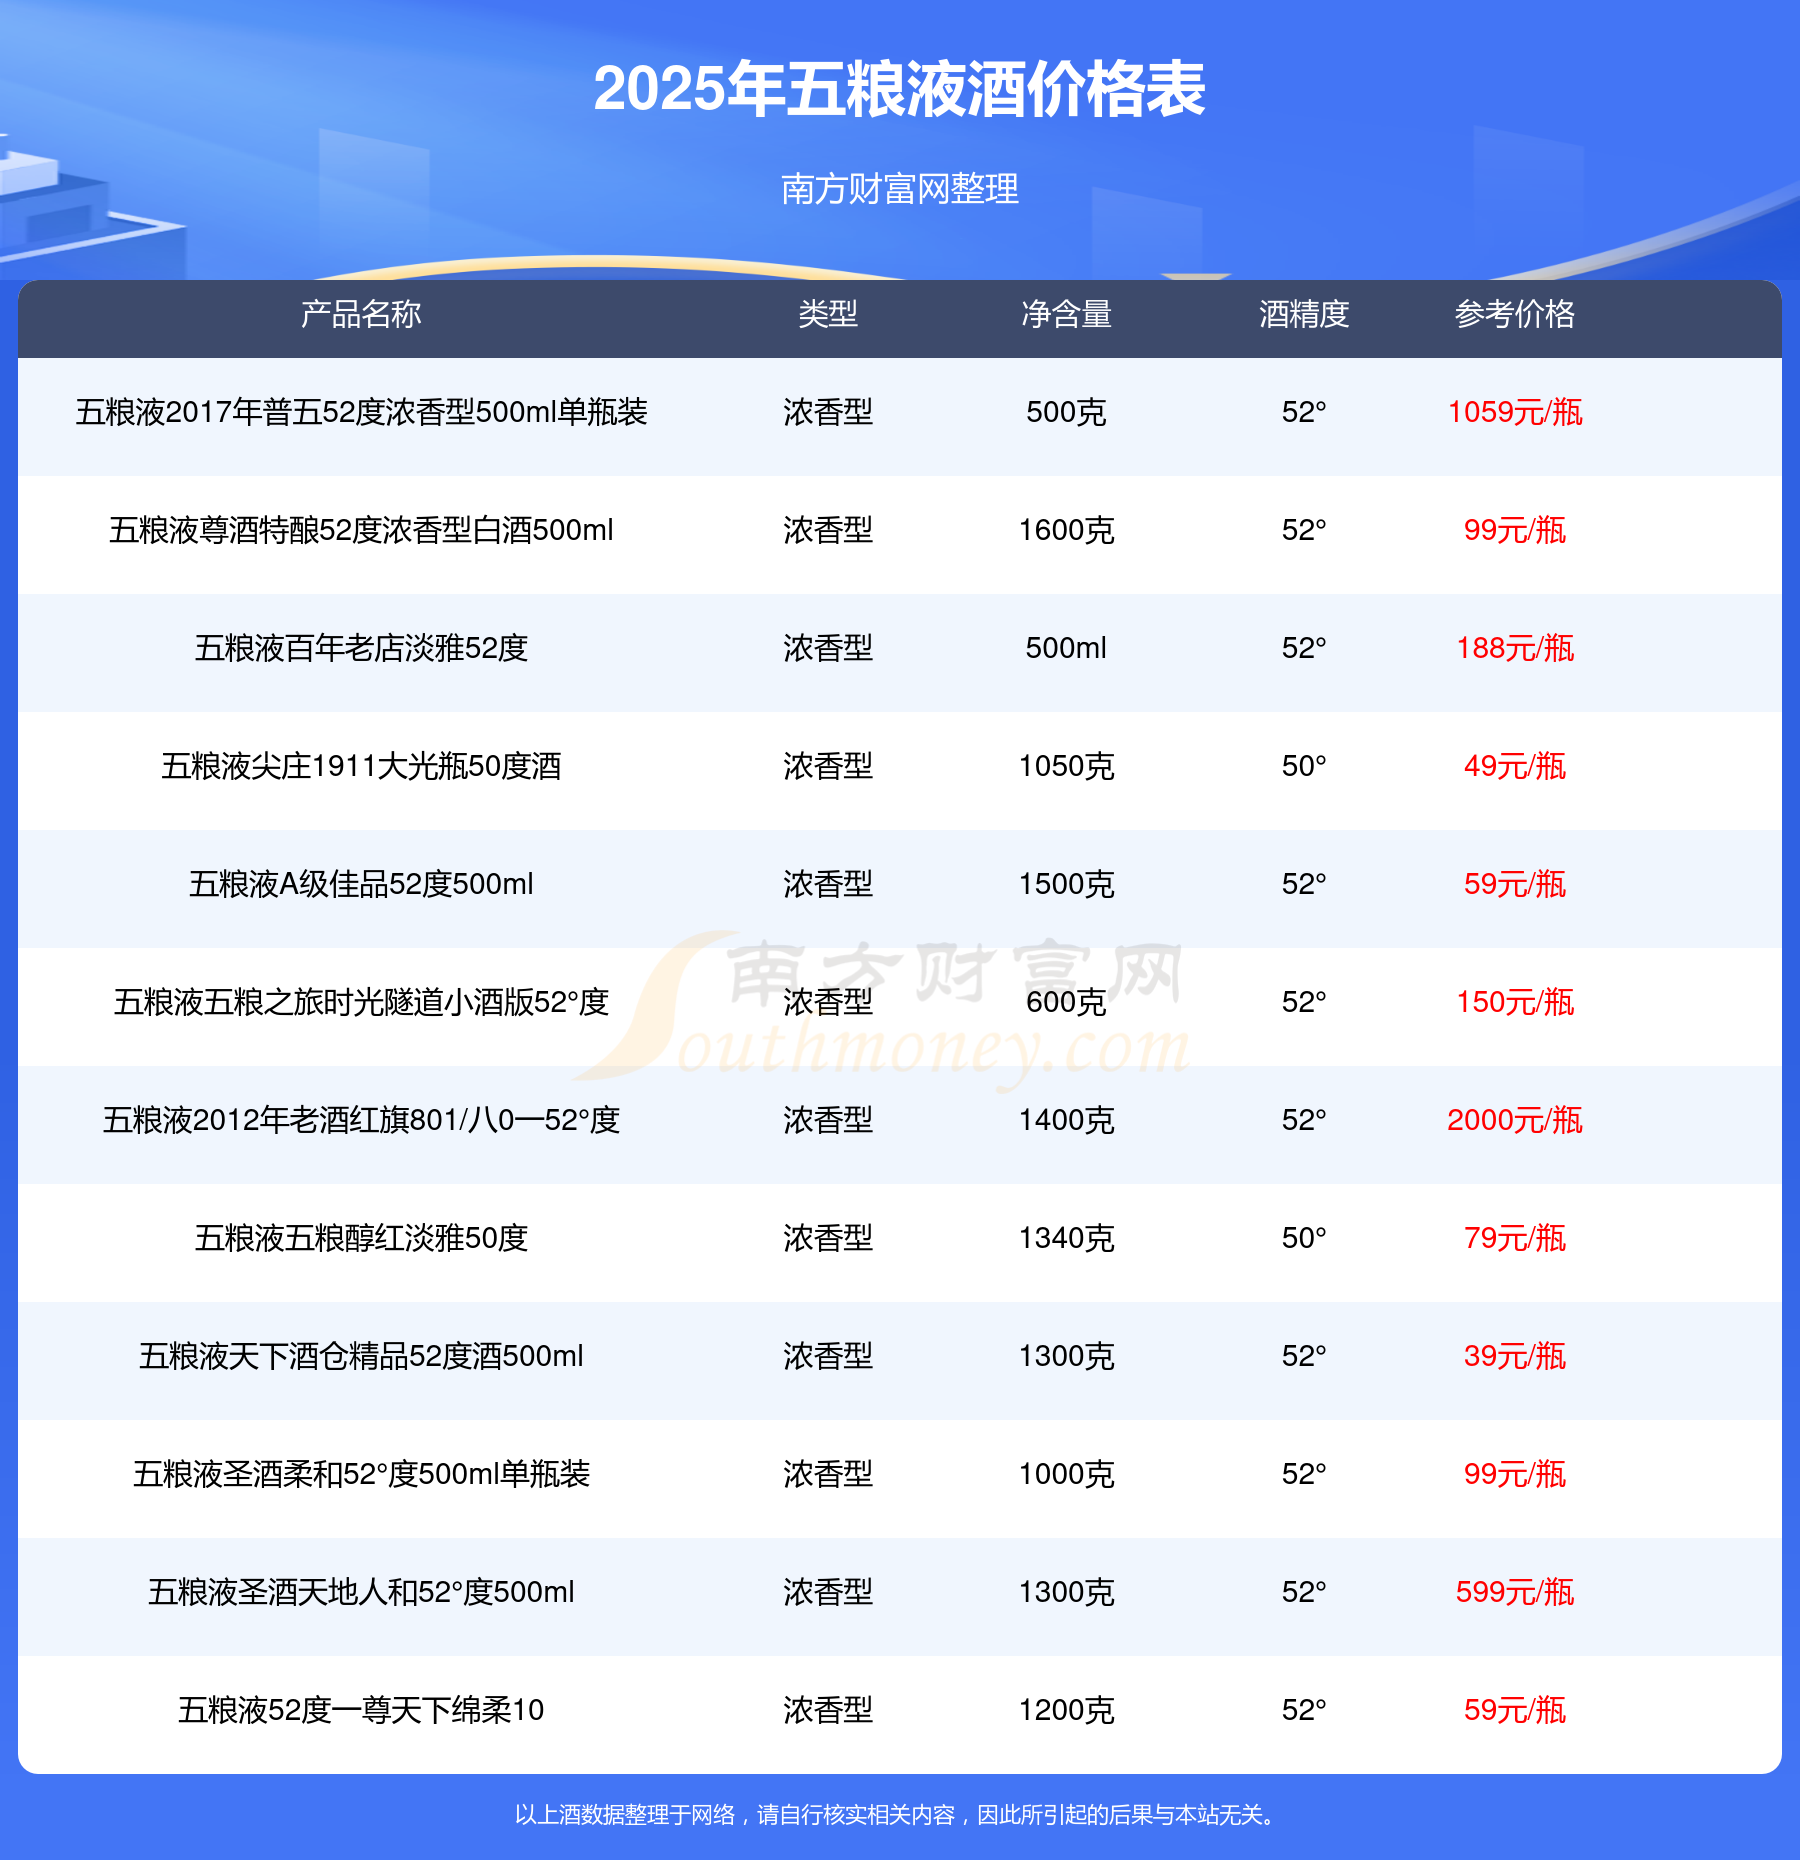Image resolution: width=1800 pixels, height=1860 pixels.
Task: Click product name 五粮液2012年老酒红旗801/八0一52°度
Action: pos(361,1120)
